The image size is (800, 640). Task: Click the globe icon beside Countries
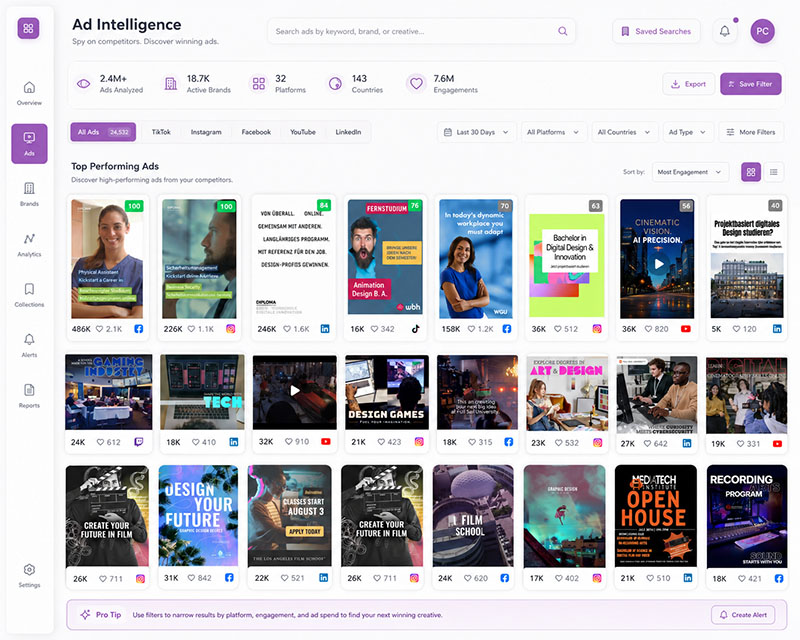click(335, 84)
